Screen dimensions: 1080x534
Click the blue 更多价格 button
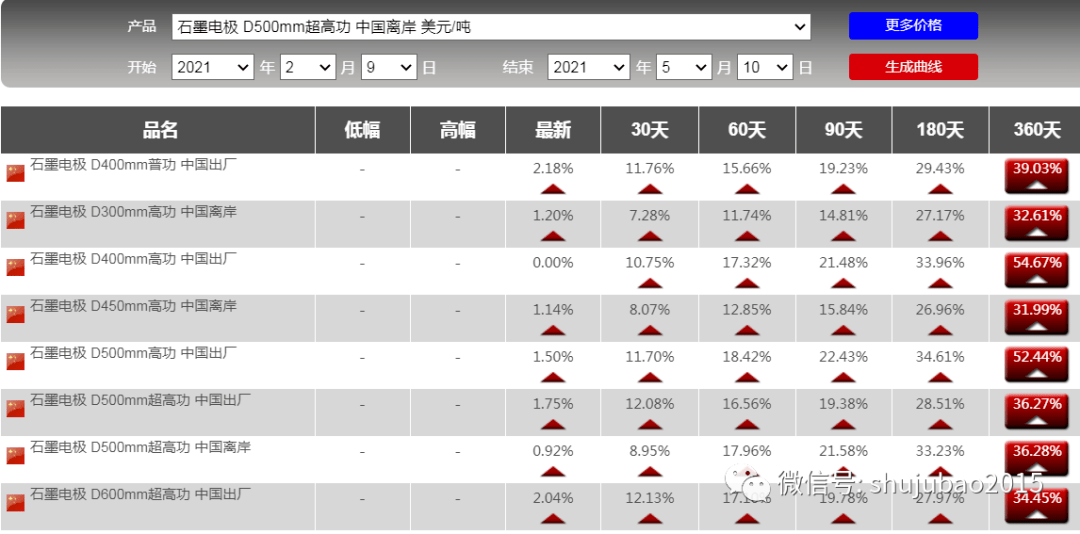pos(913,26)
